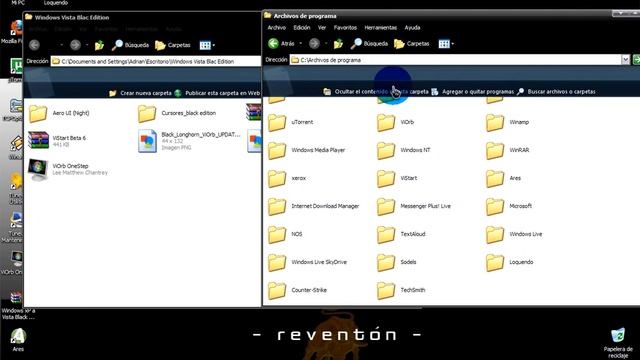
Task: Click back arrow in Windows Vista Blac Edition window
Action: [35, 45]
